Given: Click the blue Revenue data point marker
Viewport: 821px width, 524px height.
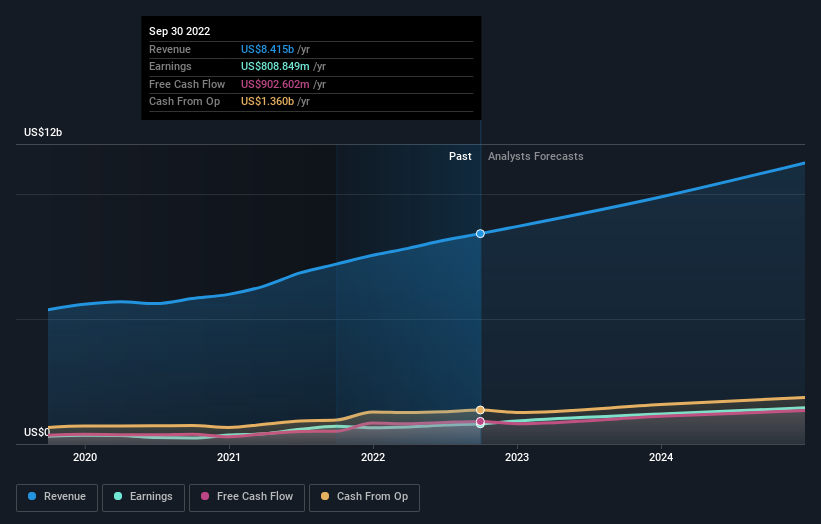Looking at the screenshot, I should pyautogui.click(x=480, y=233).
